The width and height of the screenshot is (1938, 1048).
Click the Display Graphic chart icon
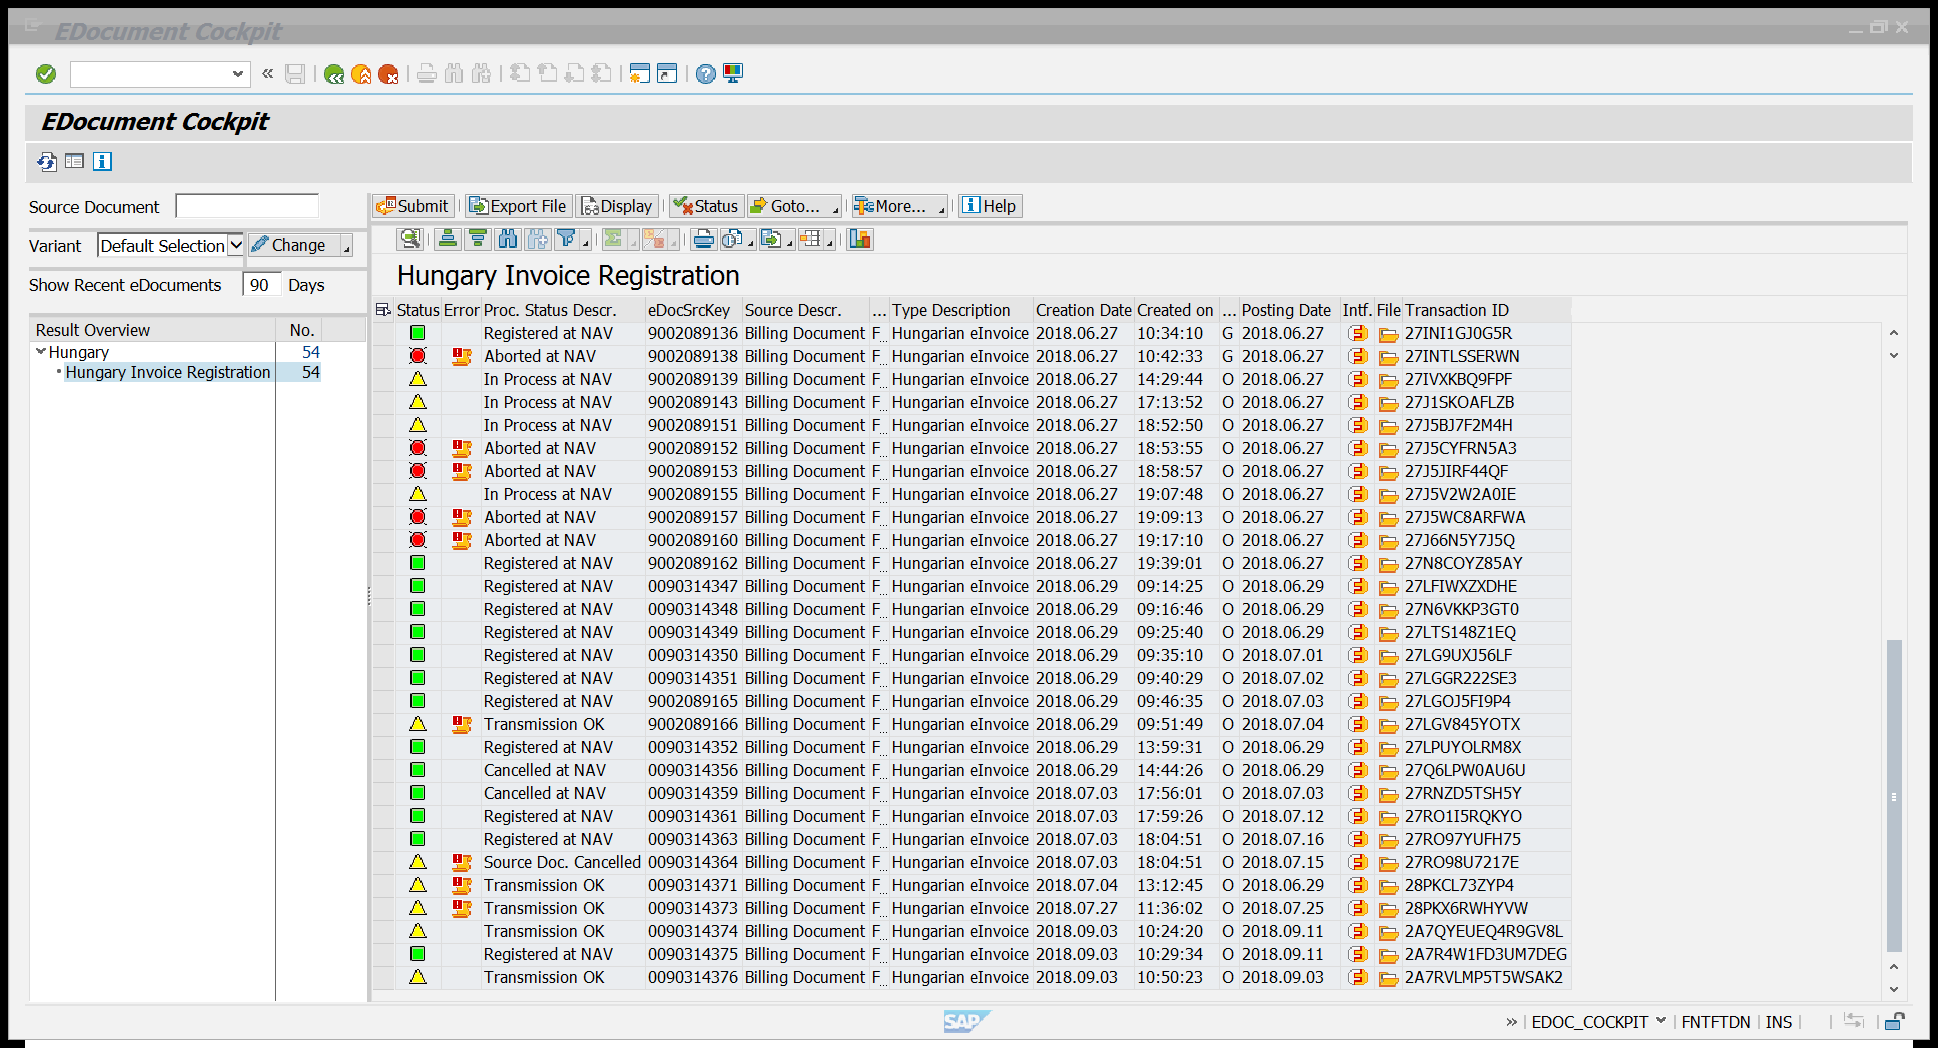pyautogui.click(x=860, y=239)
